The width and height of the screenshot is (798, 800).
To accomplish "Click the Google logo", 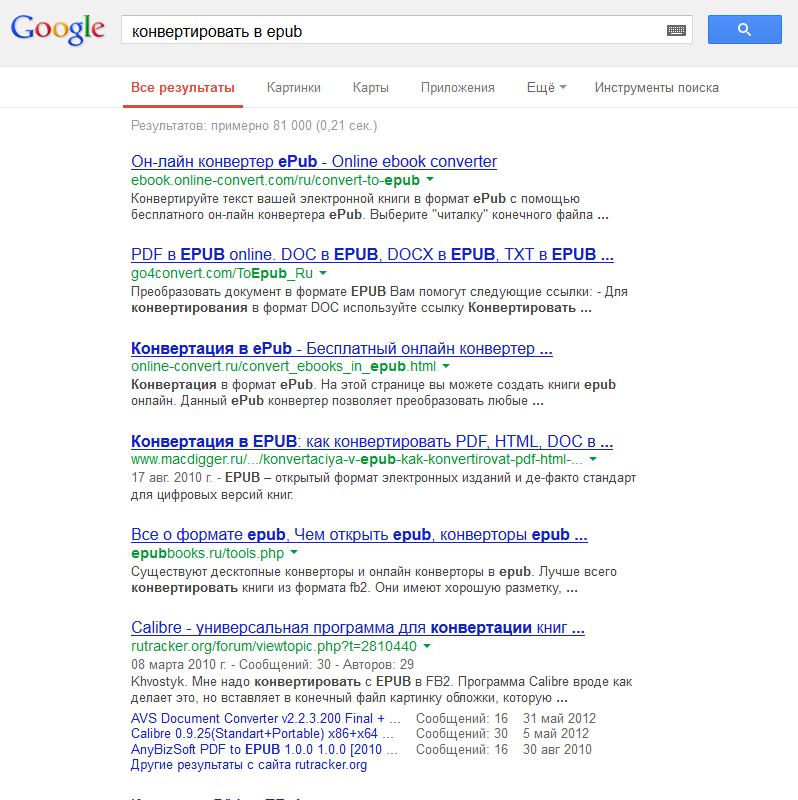I will (x=58, y=29).
